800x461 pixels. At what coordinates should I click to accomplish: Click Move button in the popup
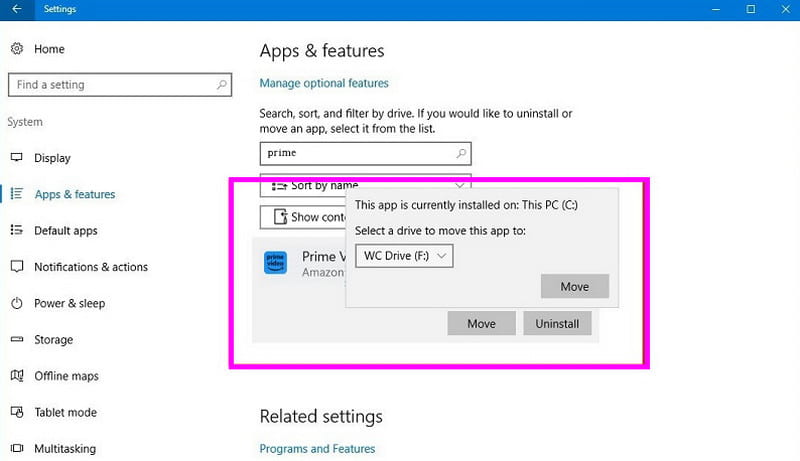(575, 287)
